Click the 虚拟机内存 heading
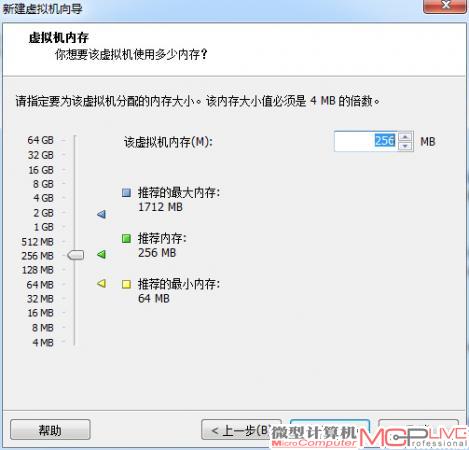 click(58, 37)
